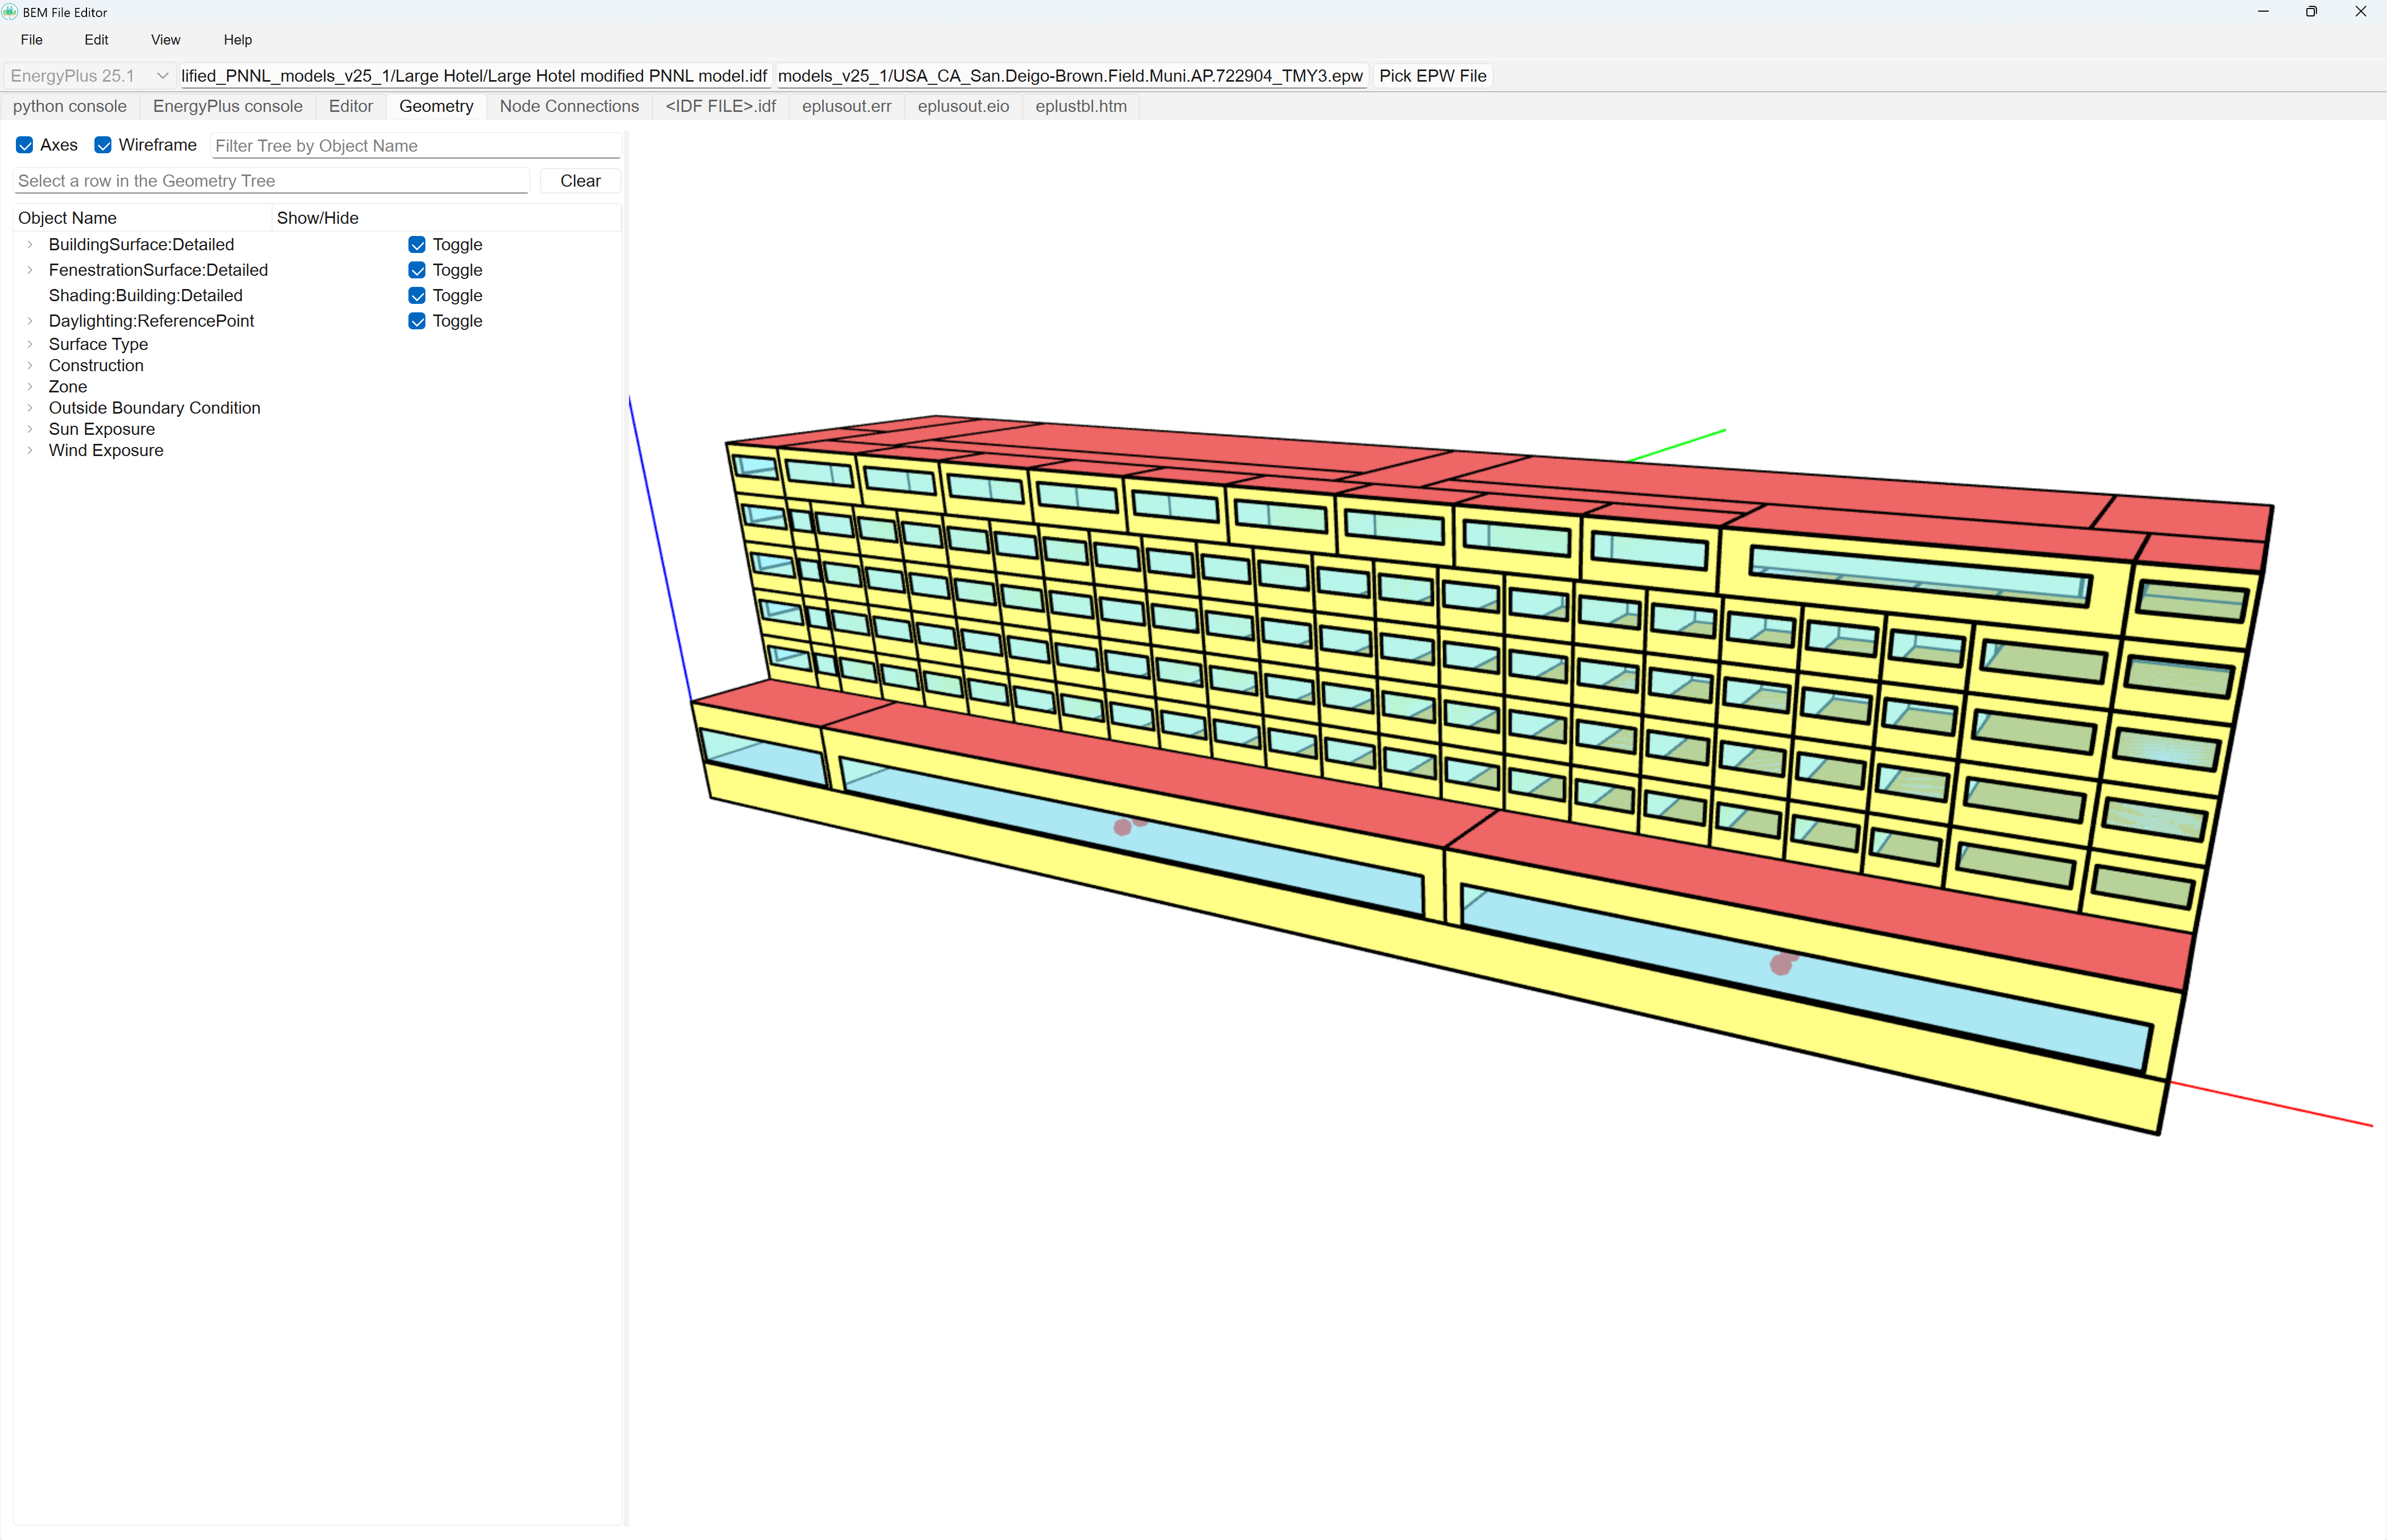Expand the Sun Exposure tree row
2387x1540 pixels.
(x=30, y=429)
